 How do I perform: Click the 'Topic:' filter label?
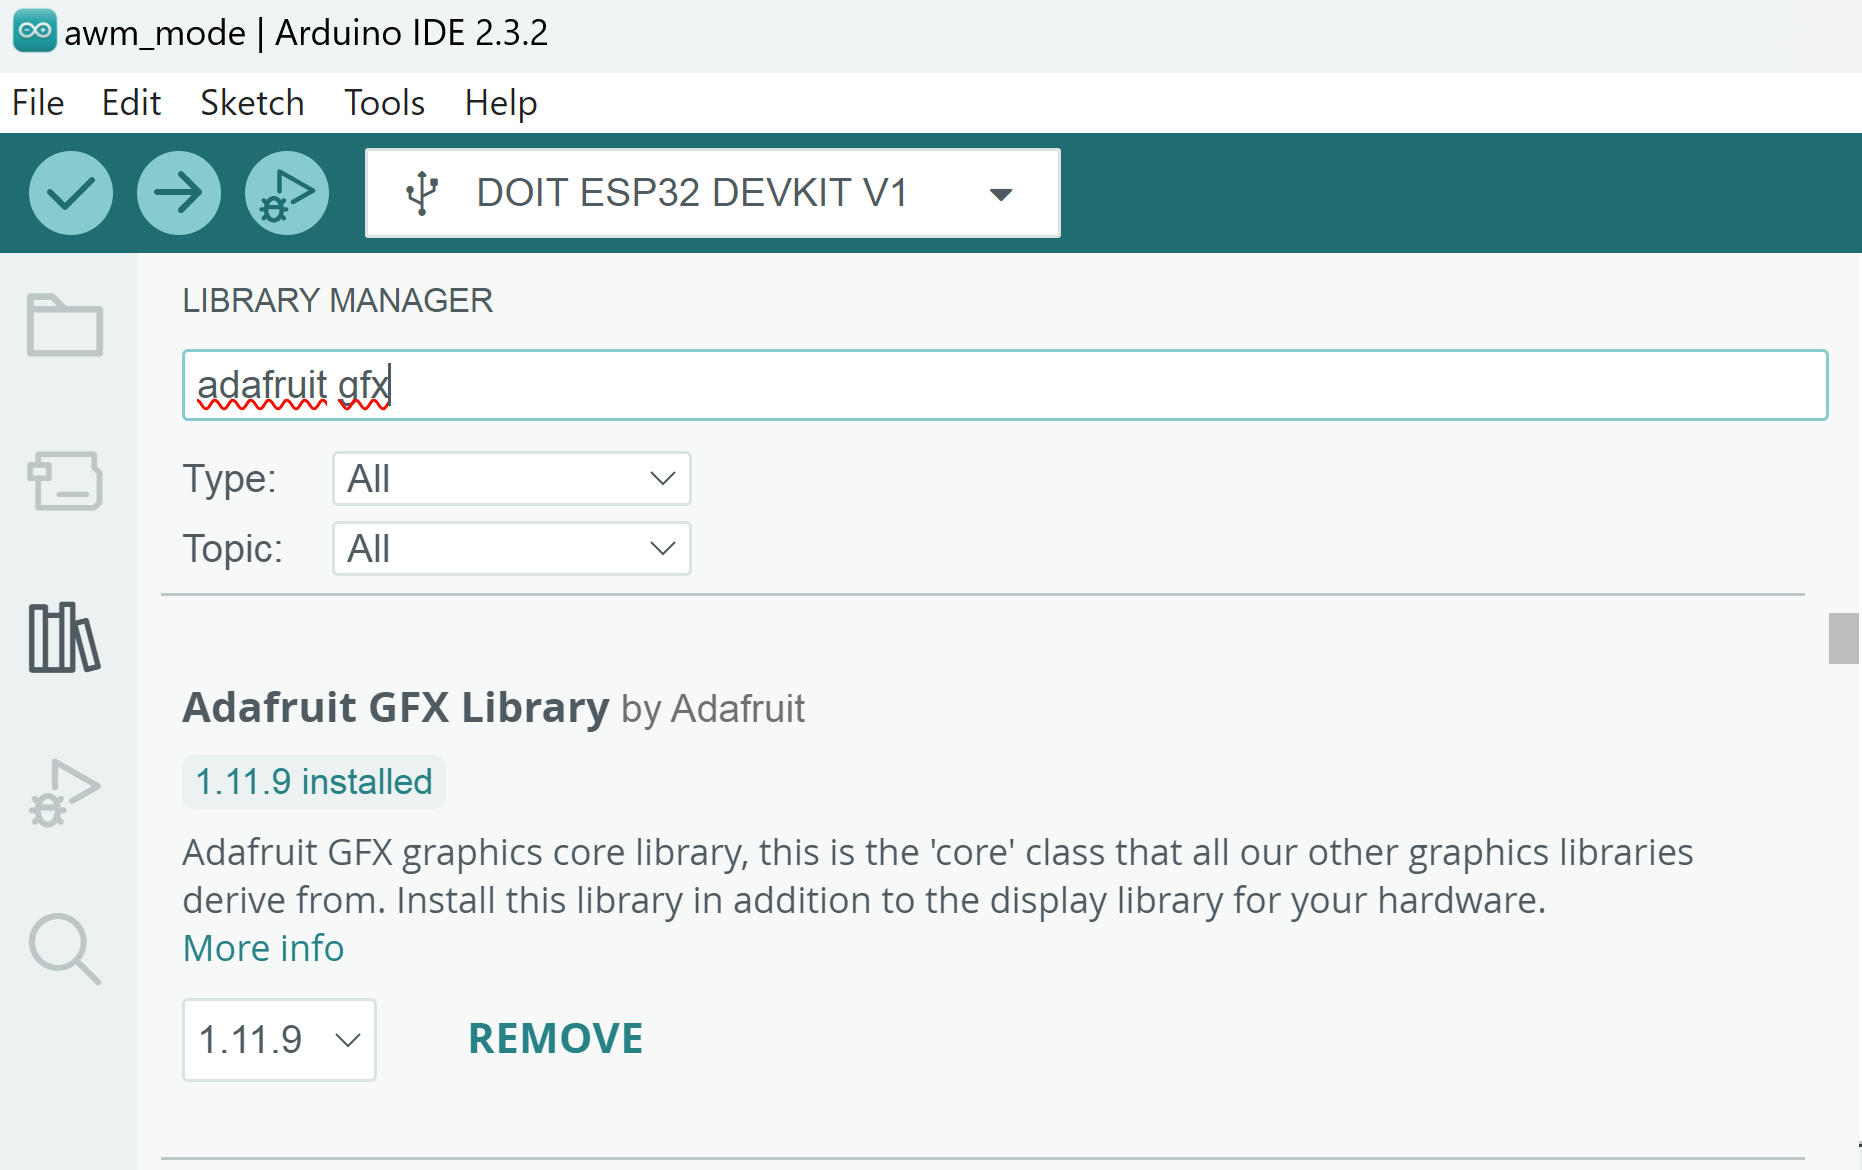click(x=233, y=549)
